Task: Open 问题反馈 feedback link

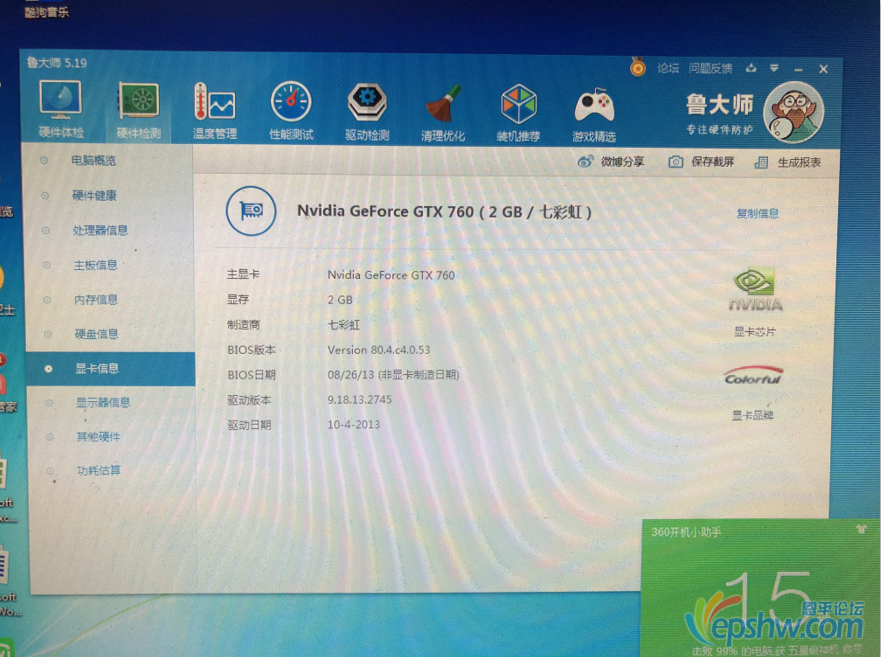Action: tap(710, 69)
